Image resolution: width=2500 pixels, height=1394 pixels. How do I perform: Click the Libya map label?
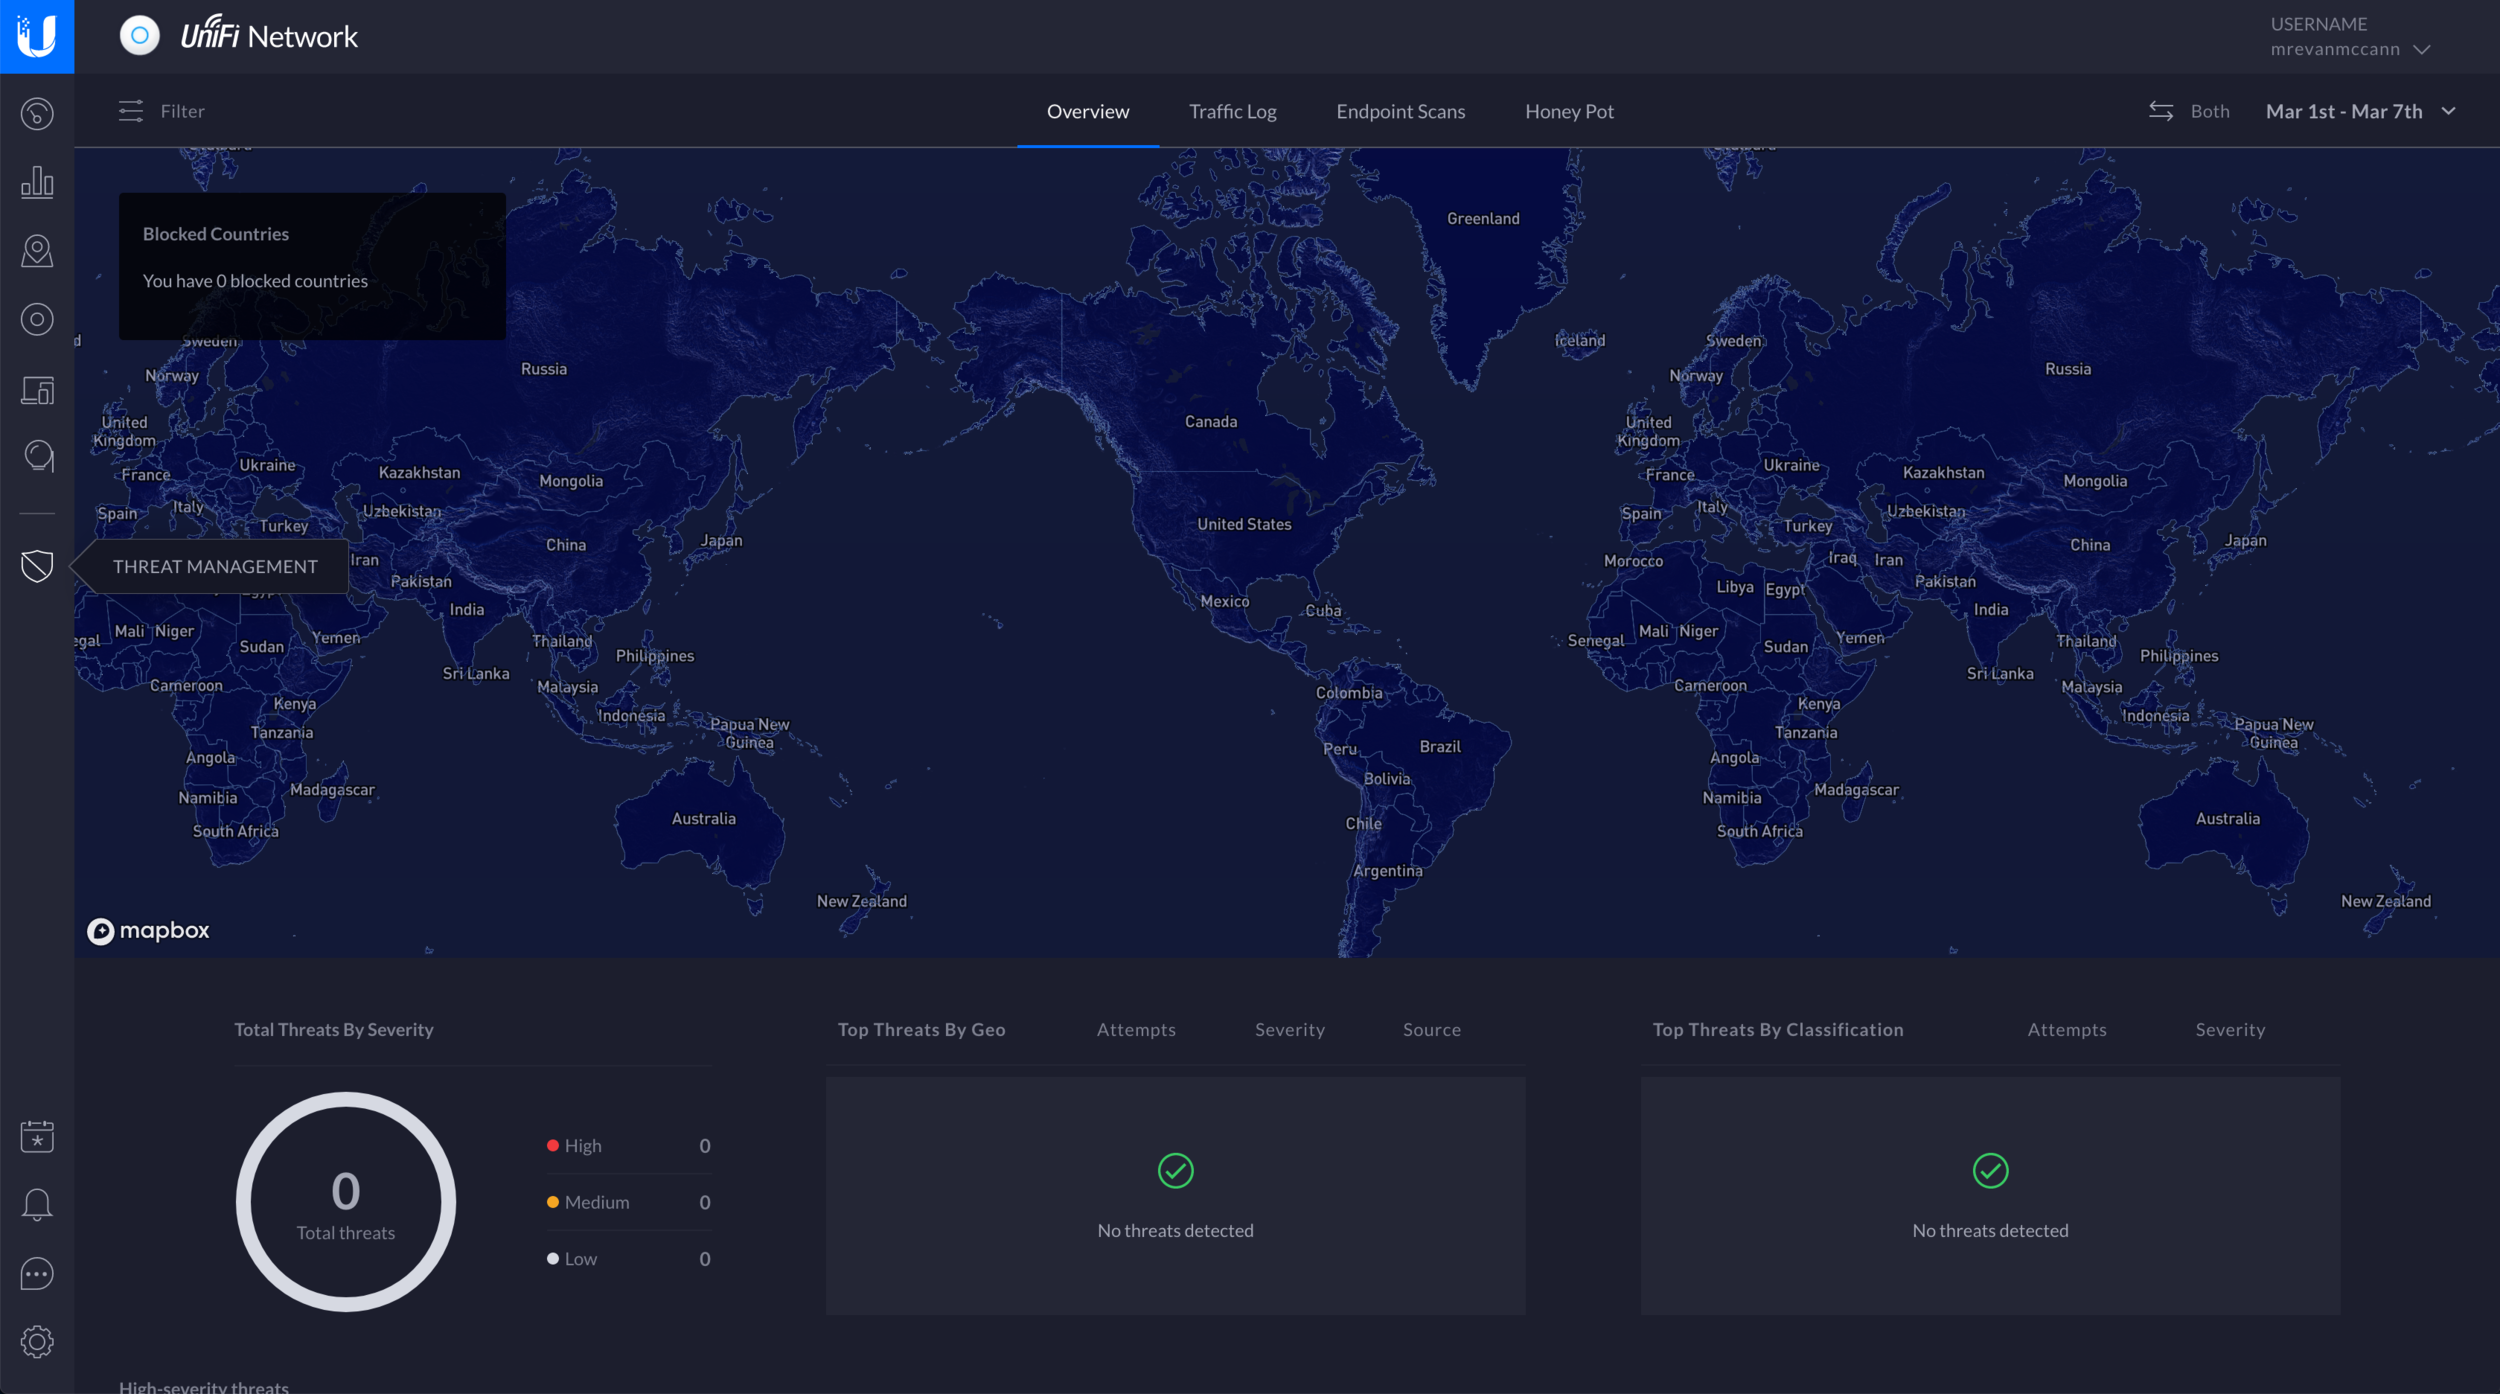pos(1735,587)
